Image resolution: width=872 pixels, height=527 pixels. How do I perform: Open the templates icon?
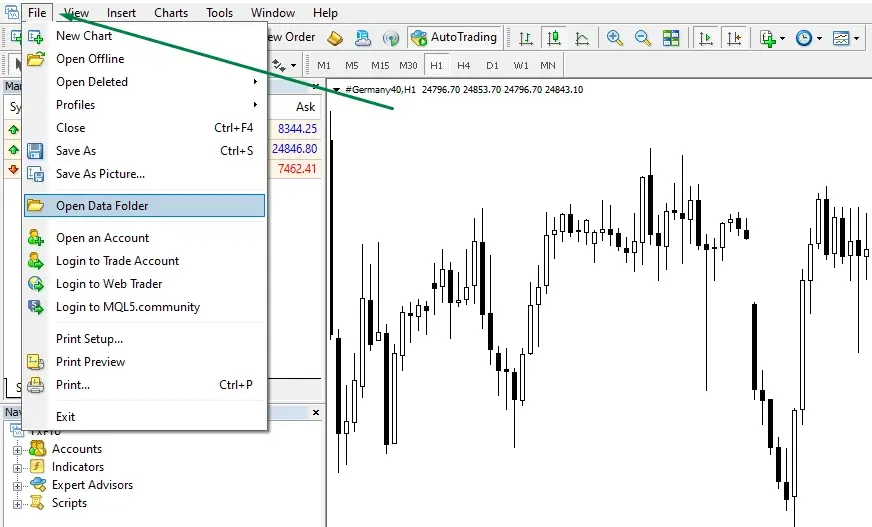tap(841, 38)
